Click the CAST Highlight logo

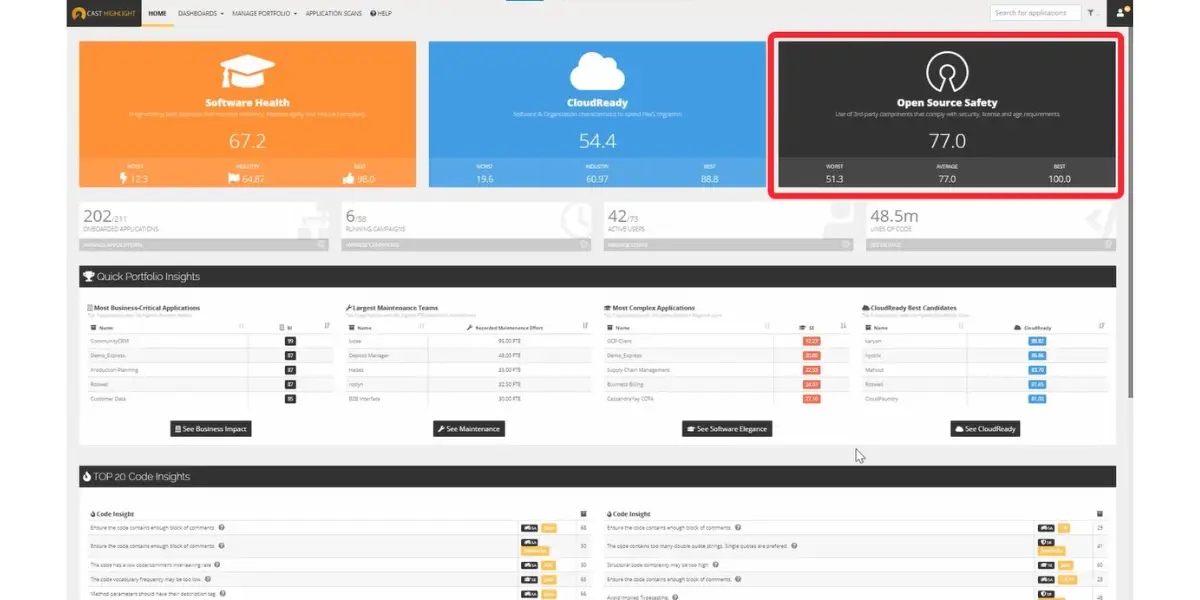(105, 14)
